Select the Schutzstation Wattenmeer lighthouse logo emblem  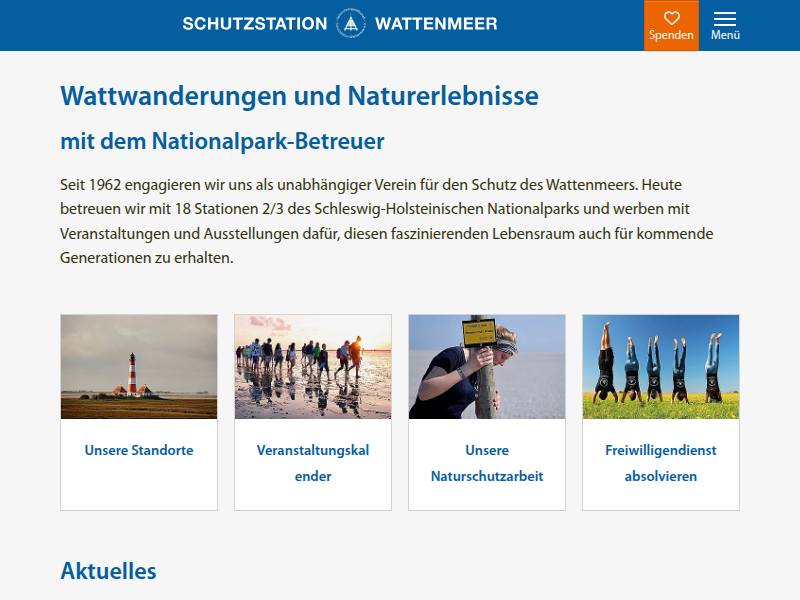[x=351, y=23]
